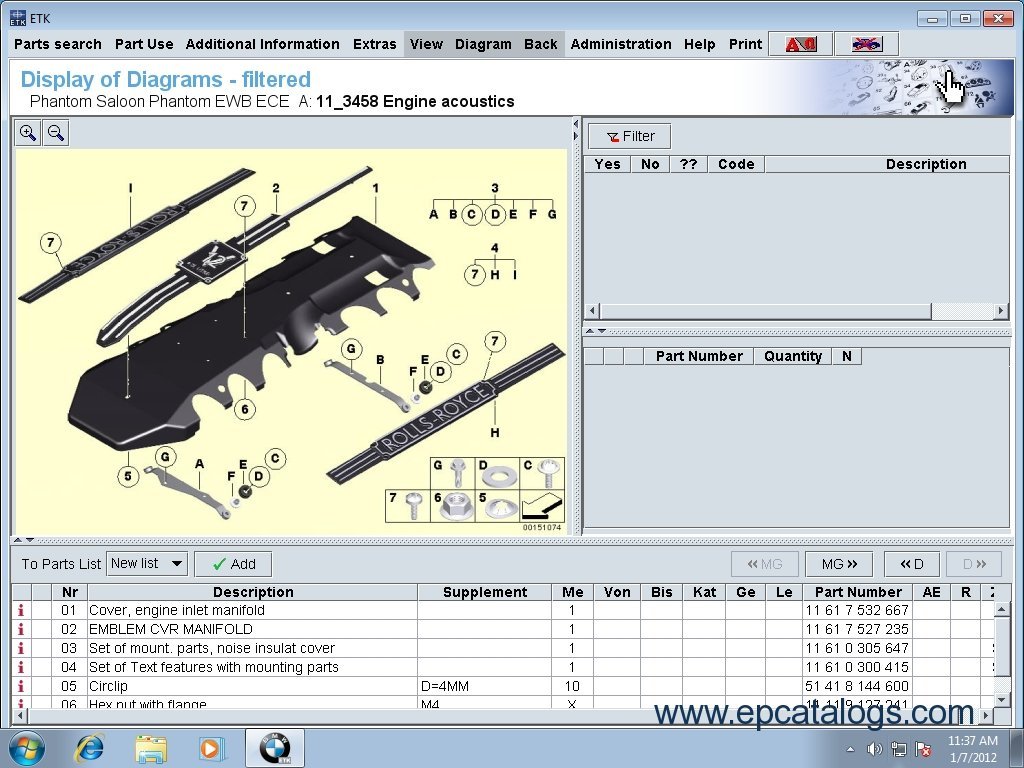
Task: Open the volume control in the system tray
Action: pyautogui.click(x=874, y=749)
